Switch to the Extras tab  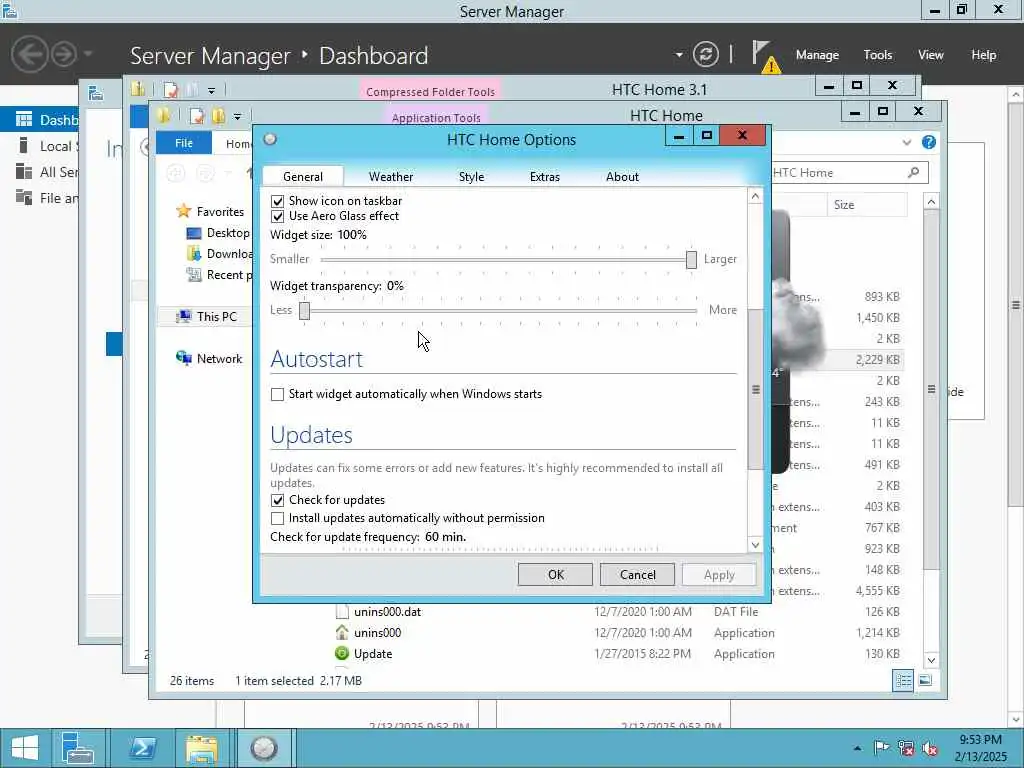coord(545,176)
